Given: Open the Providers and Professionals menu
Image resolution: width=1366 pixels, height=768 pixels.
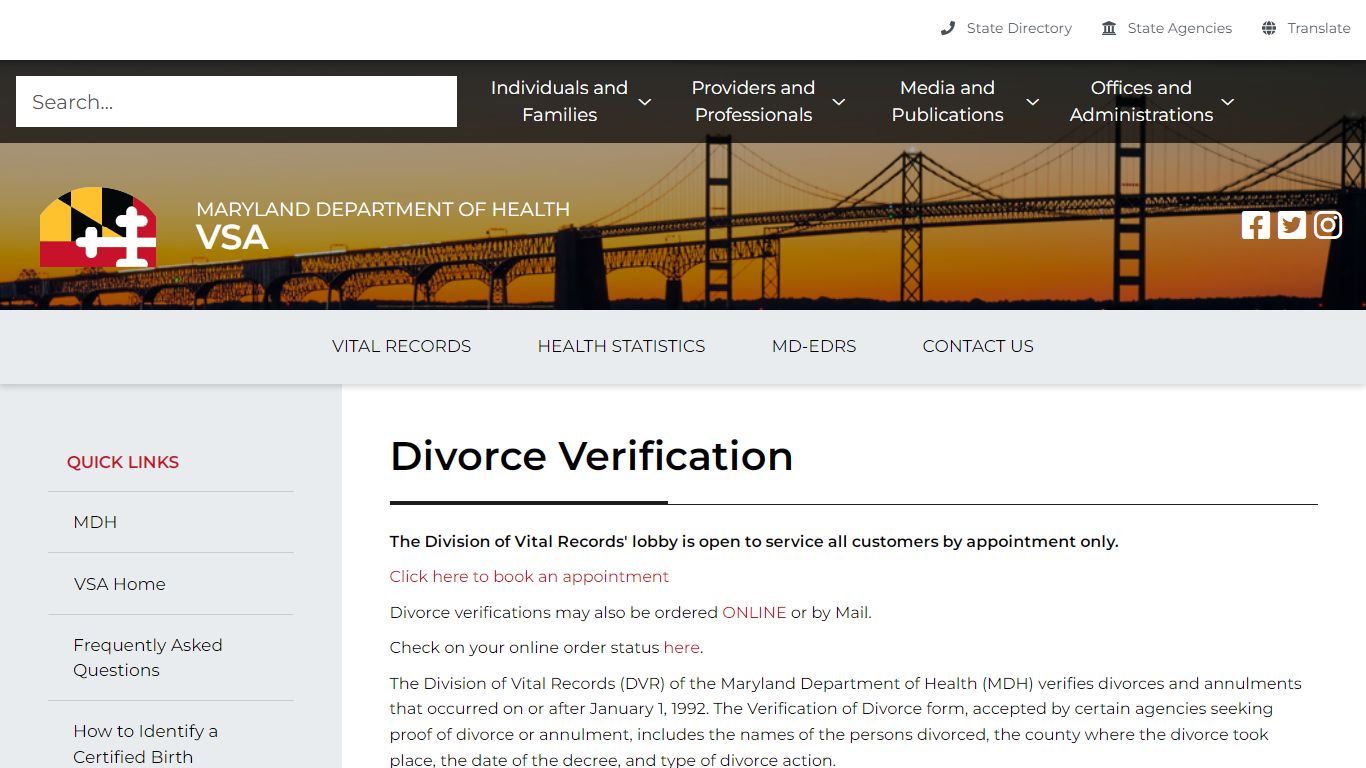Looking at the screenshot, I should pyautogui.click(x=753, y=101).
